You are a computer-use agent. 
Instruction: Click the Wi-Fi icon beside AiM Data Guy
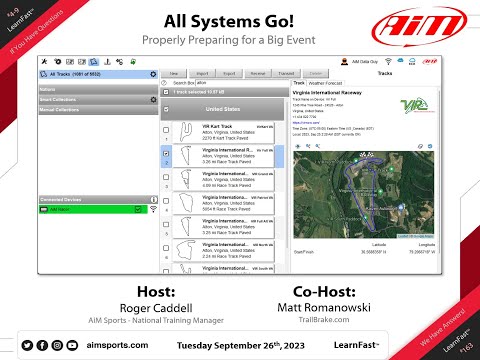point(388,61)
